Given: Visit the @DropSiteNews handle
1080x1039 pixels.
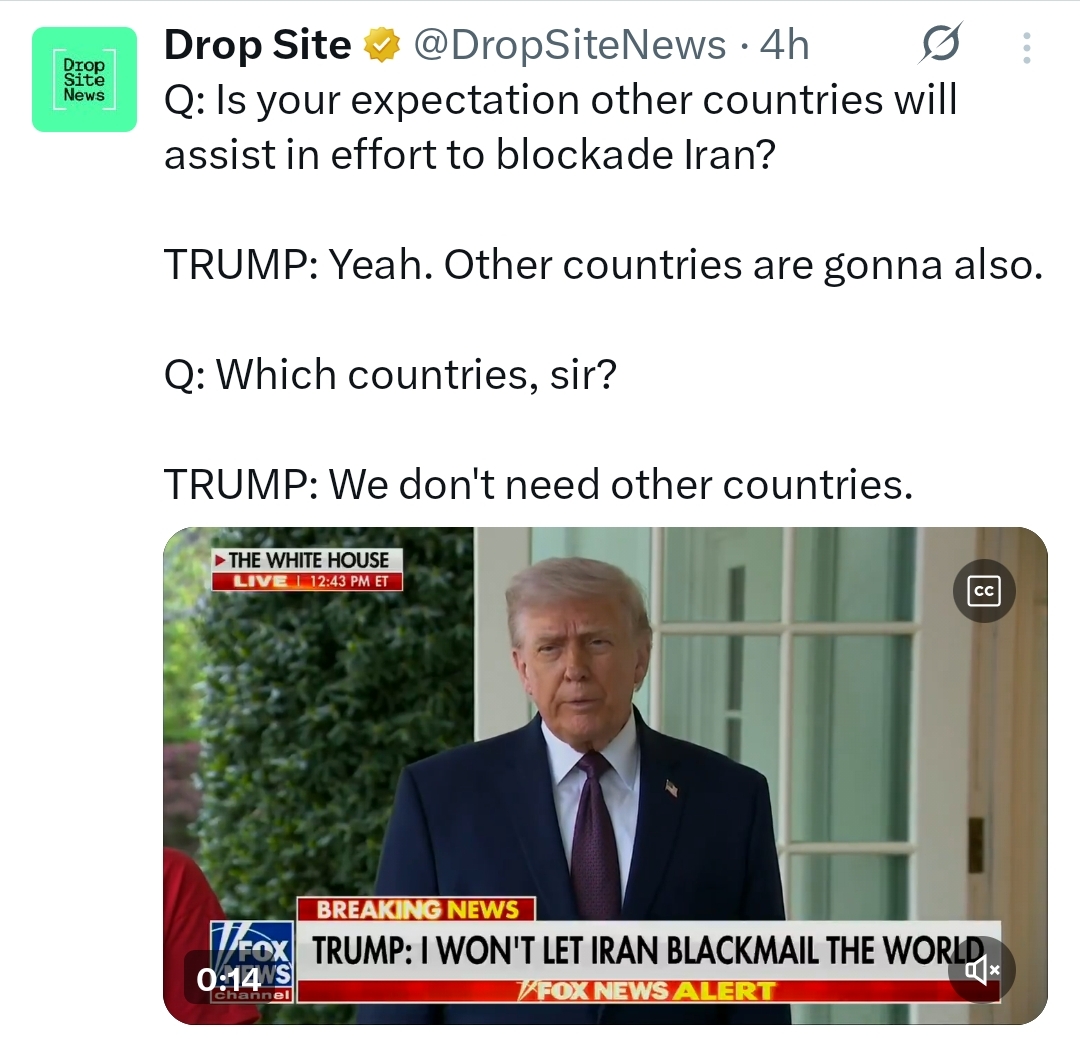Looking at the screenshot, I should [x=570, y=45].
